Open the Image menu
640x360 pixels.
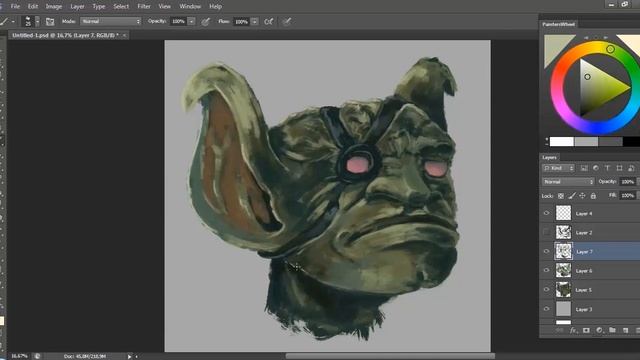54,7
